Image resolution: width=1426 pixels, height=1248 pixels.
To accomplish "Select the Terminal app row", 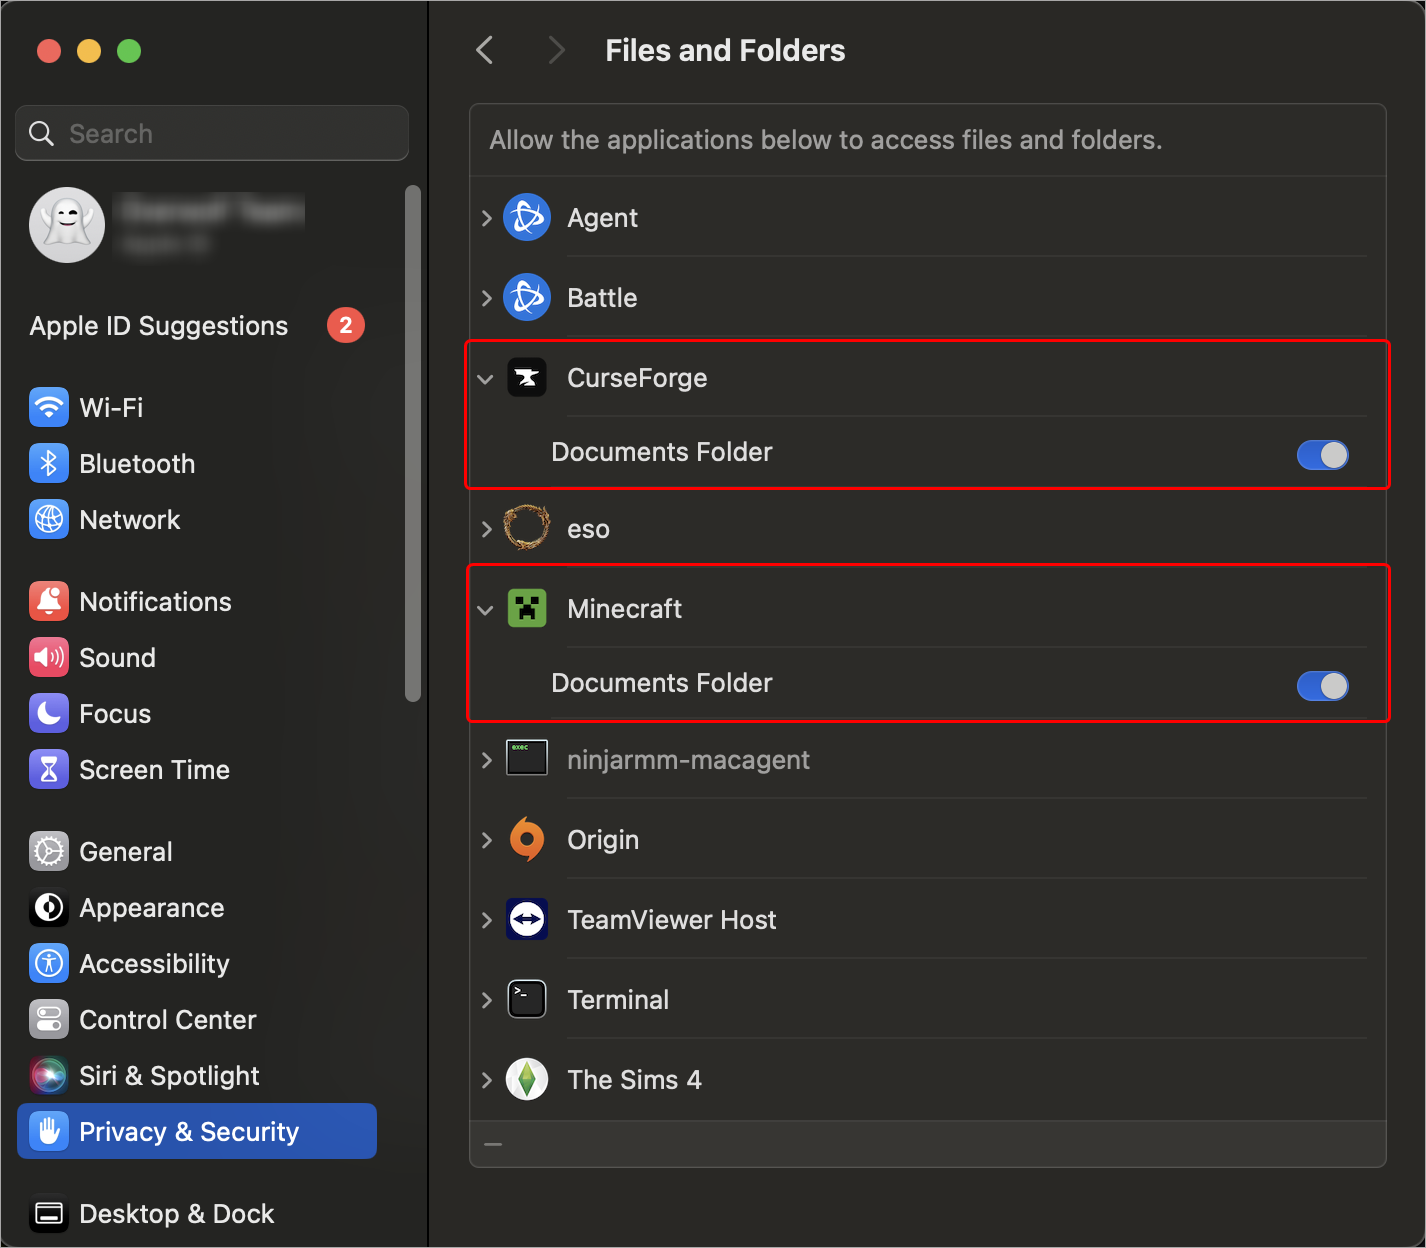I will click(928, 999).
